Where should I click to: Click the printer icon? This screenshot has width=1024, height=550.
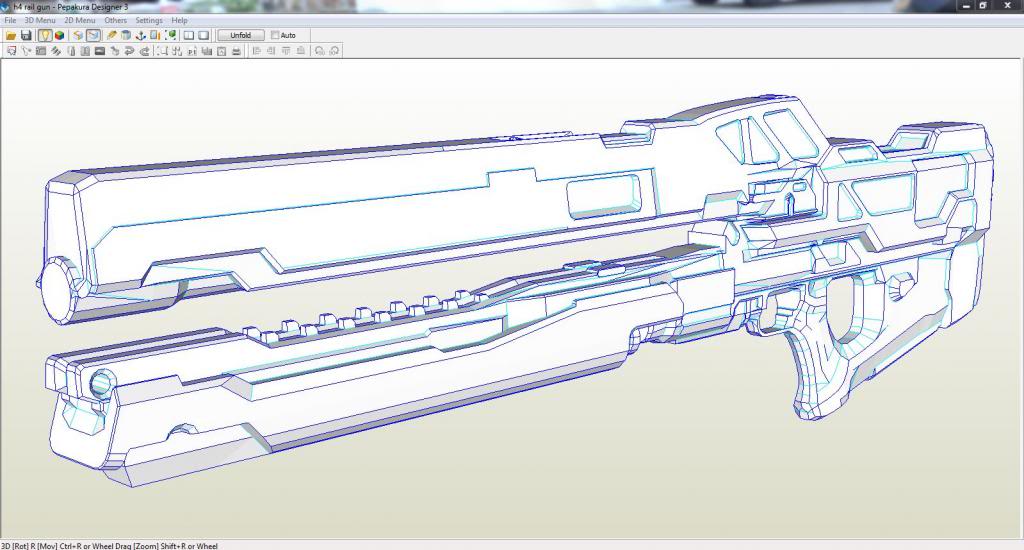coord(236,51)
